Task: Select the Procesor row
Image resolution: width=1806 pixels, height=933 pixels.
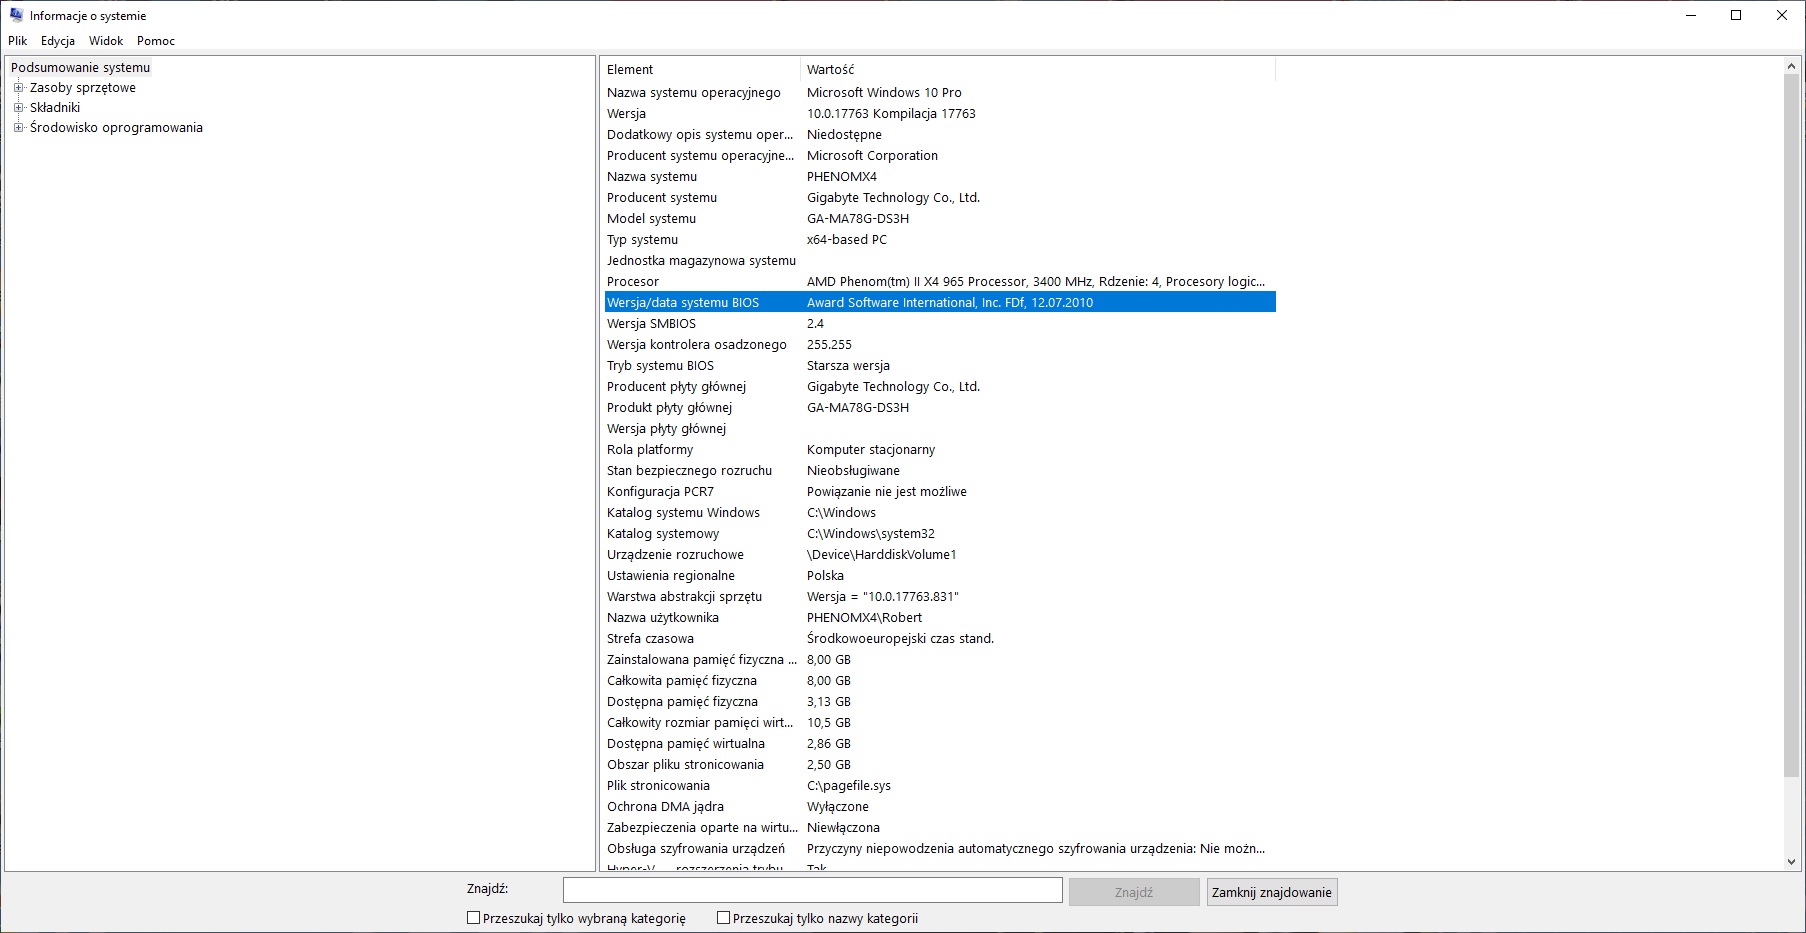Action: 940,282
